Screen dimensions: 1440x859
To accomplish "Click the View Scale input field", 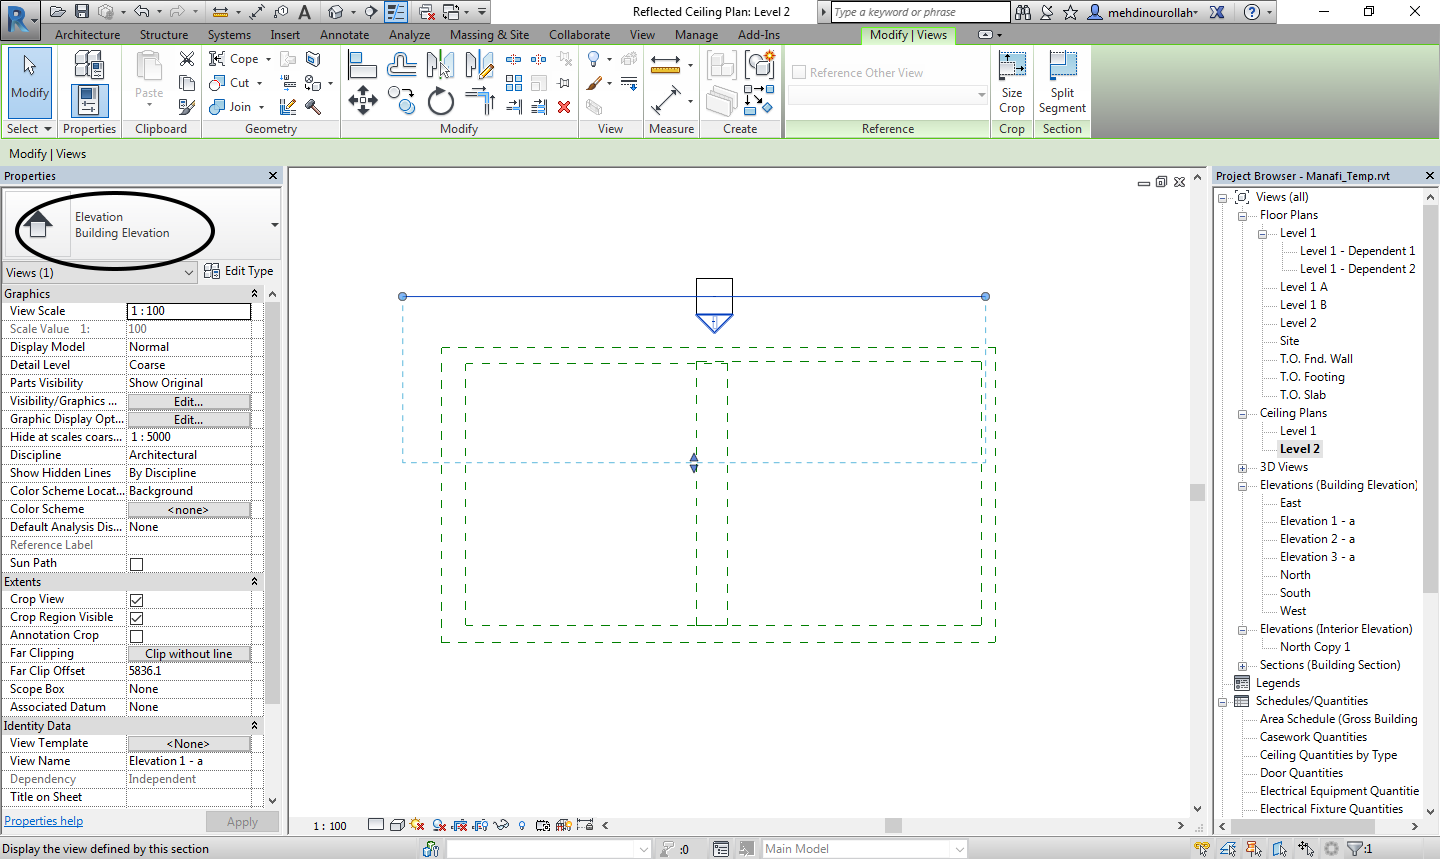I will tap(189, 311).
